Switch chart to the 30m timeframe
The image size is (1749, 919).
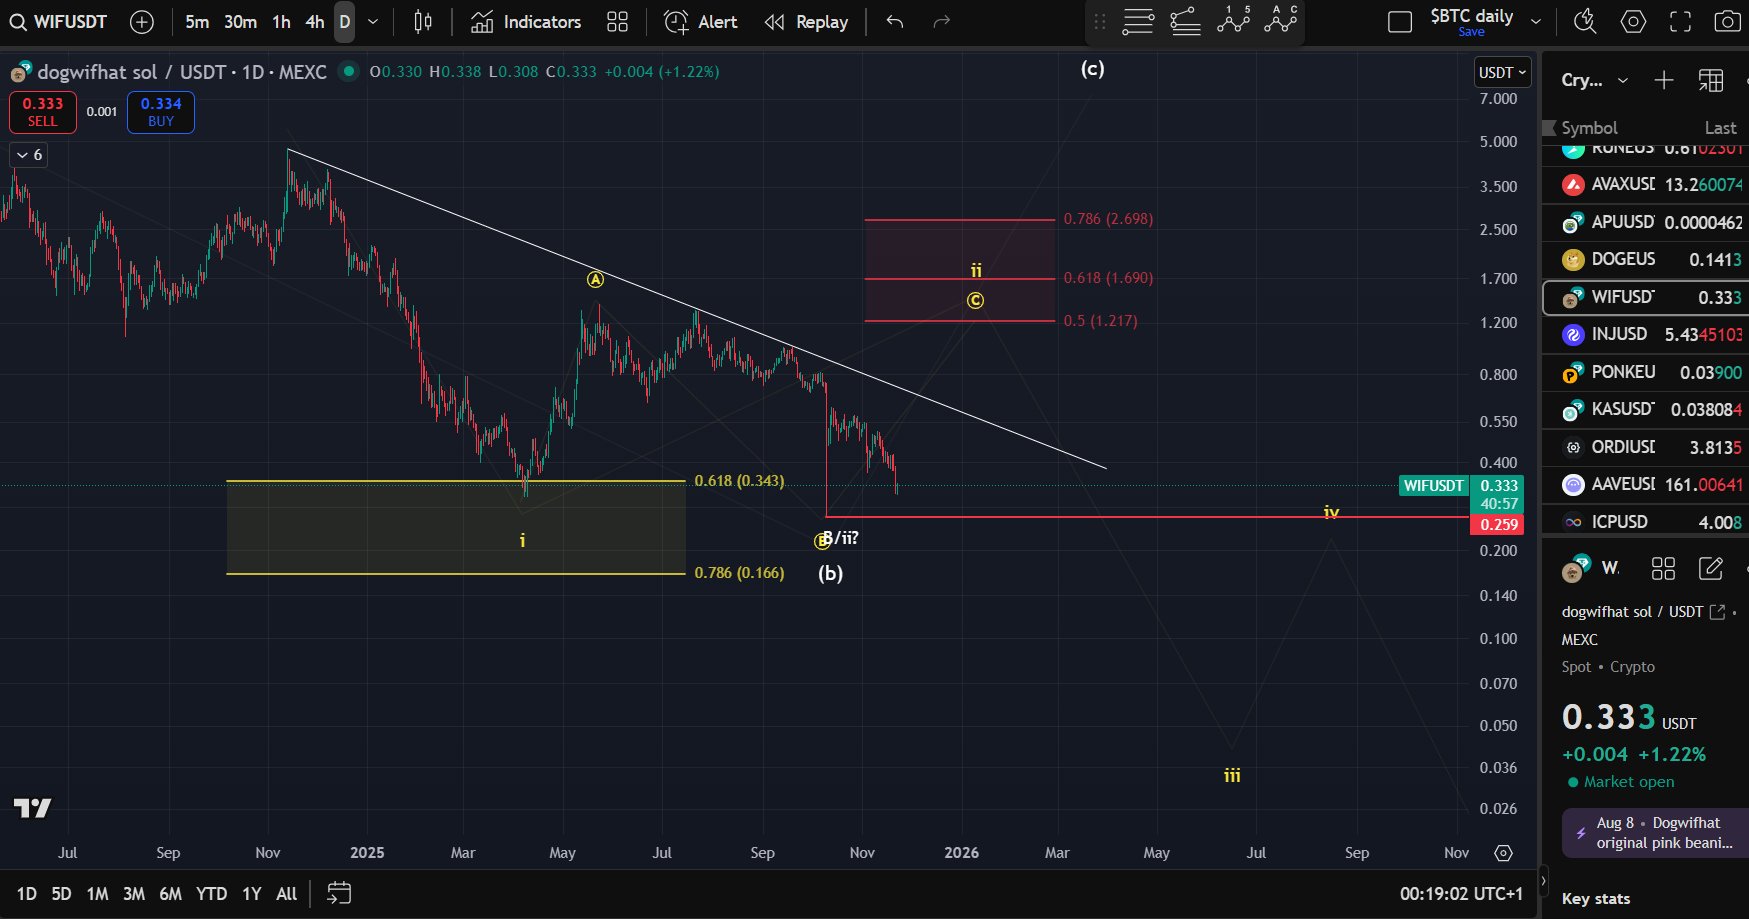coord(240,22)
